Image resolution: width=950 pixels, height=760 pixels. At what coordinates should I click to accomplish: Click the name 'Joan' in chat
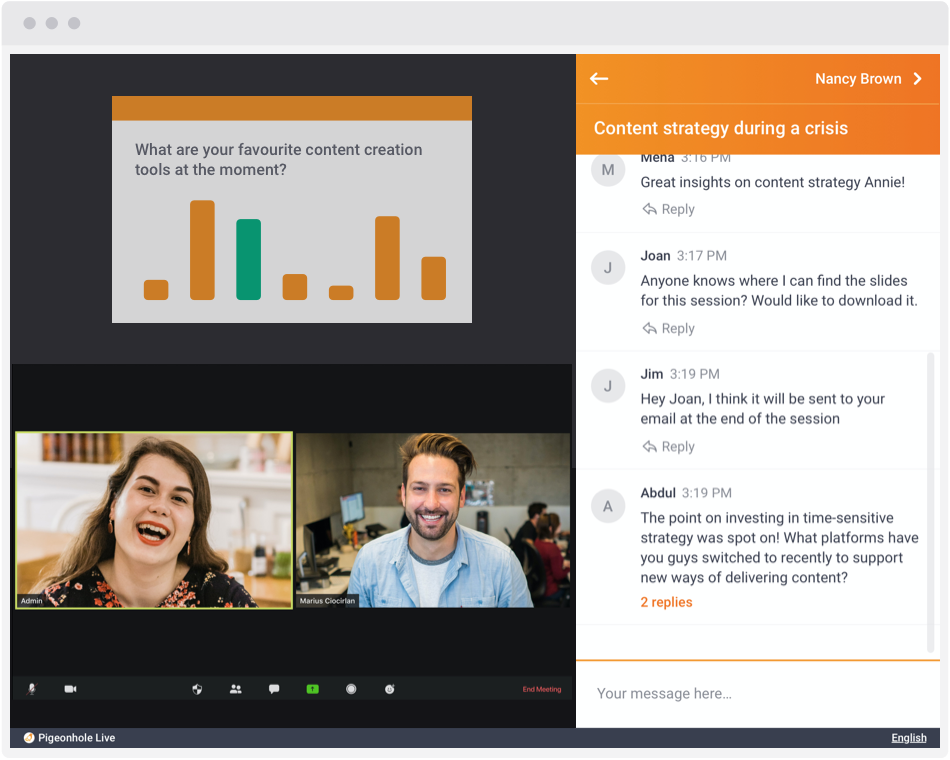656,256
